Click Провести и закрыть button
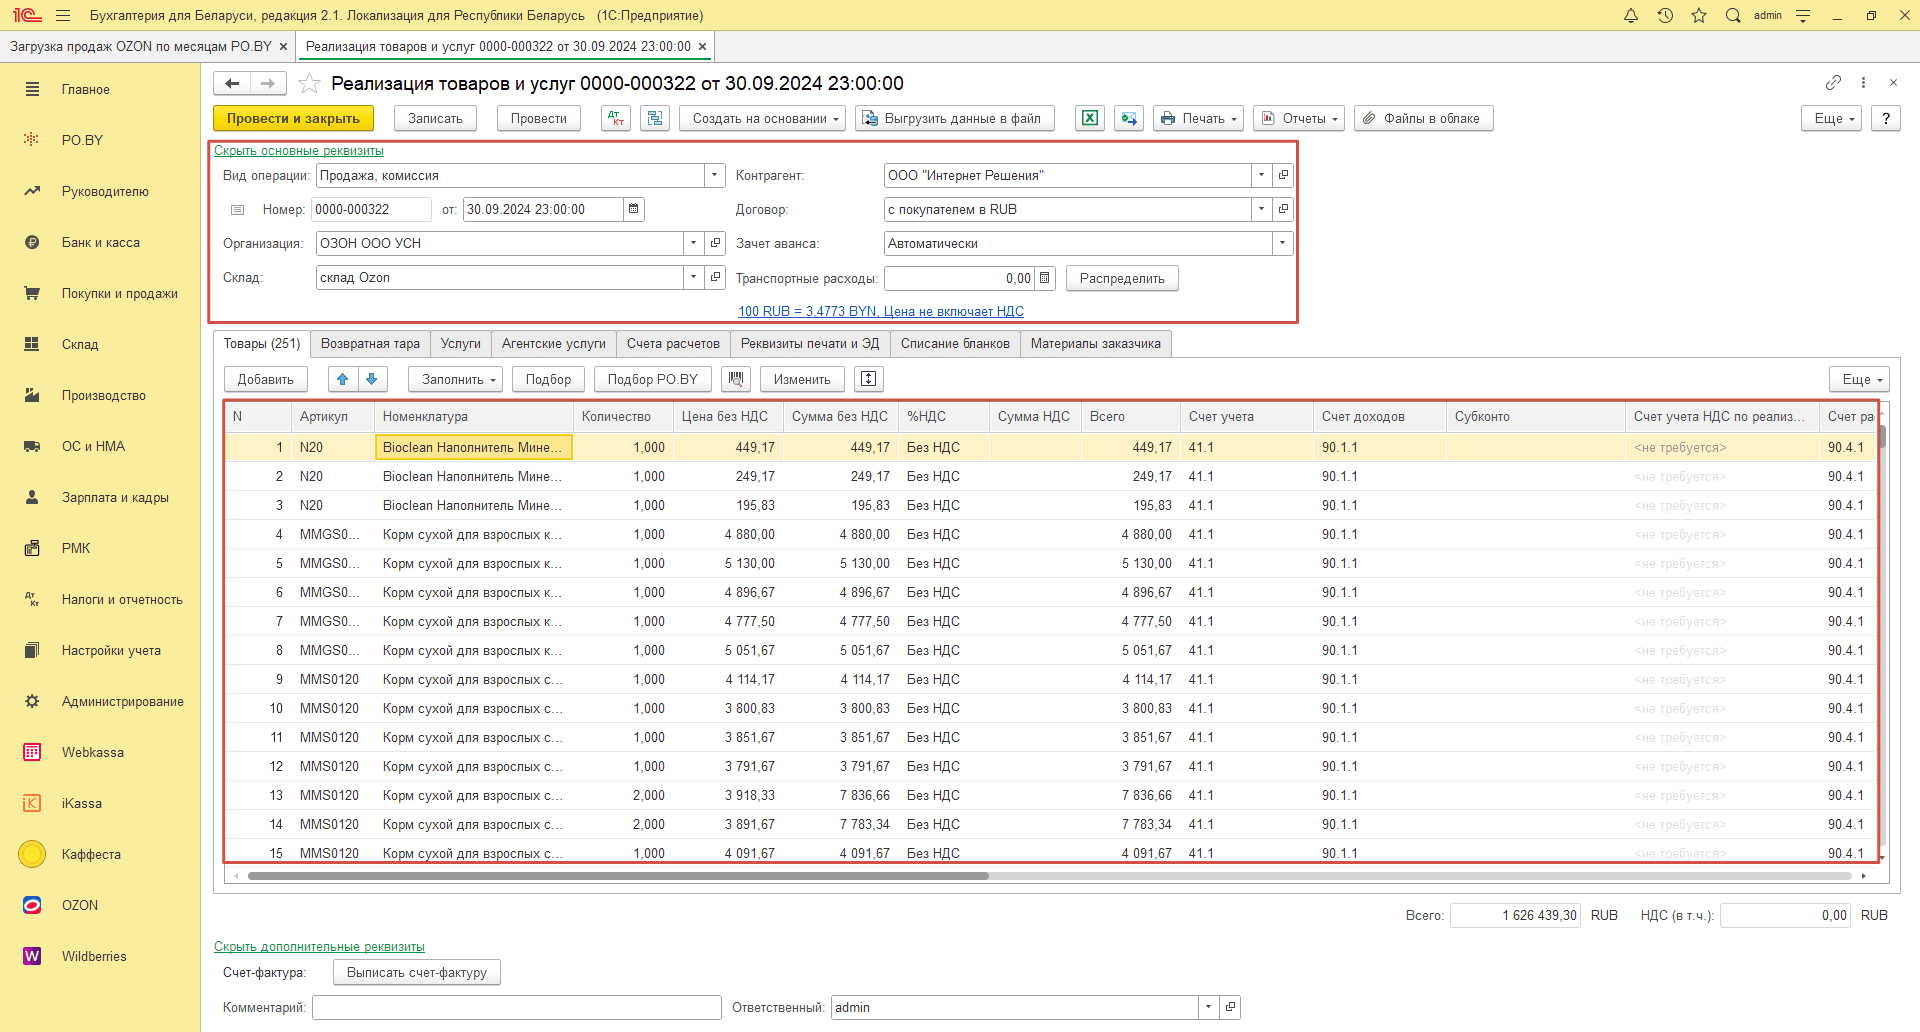Viewport: 1920px width, 1032px height. (x=293, y=118)
